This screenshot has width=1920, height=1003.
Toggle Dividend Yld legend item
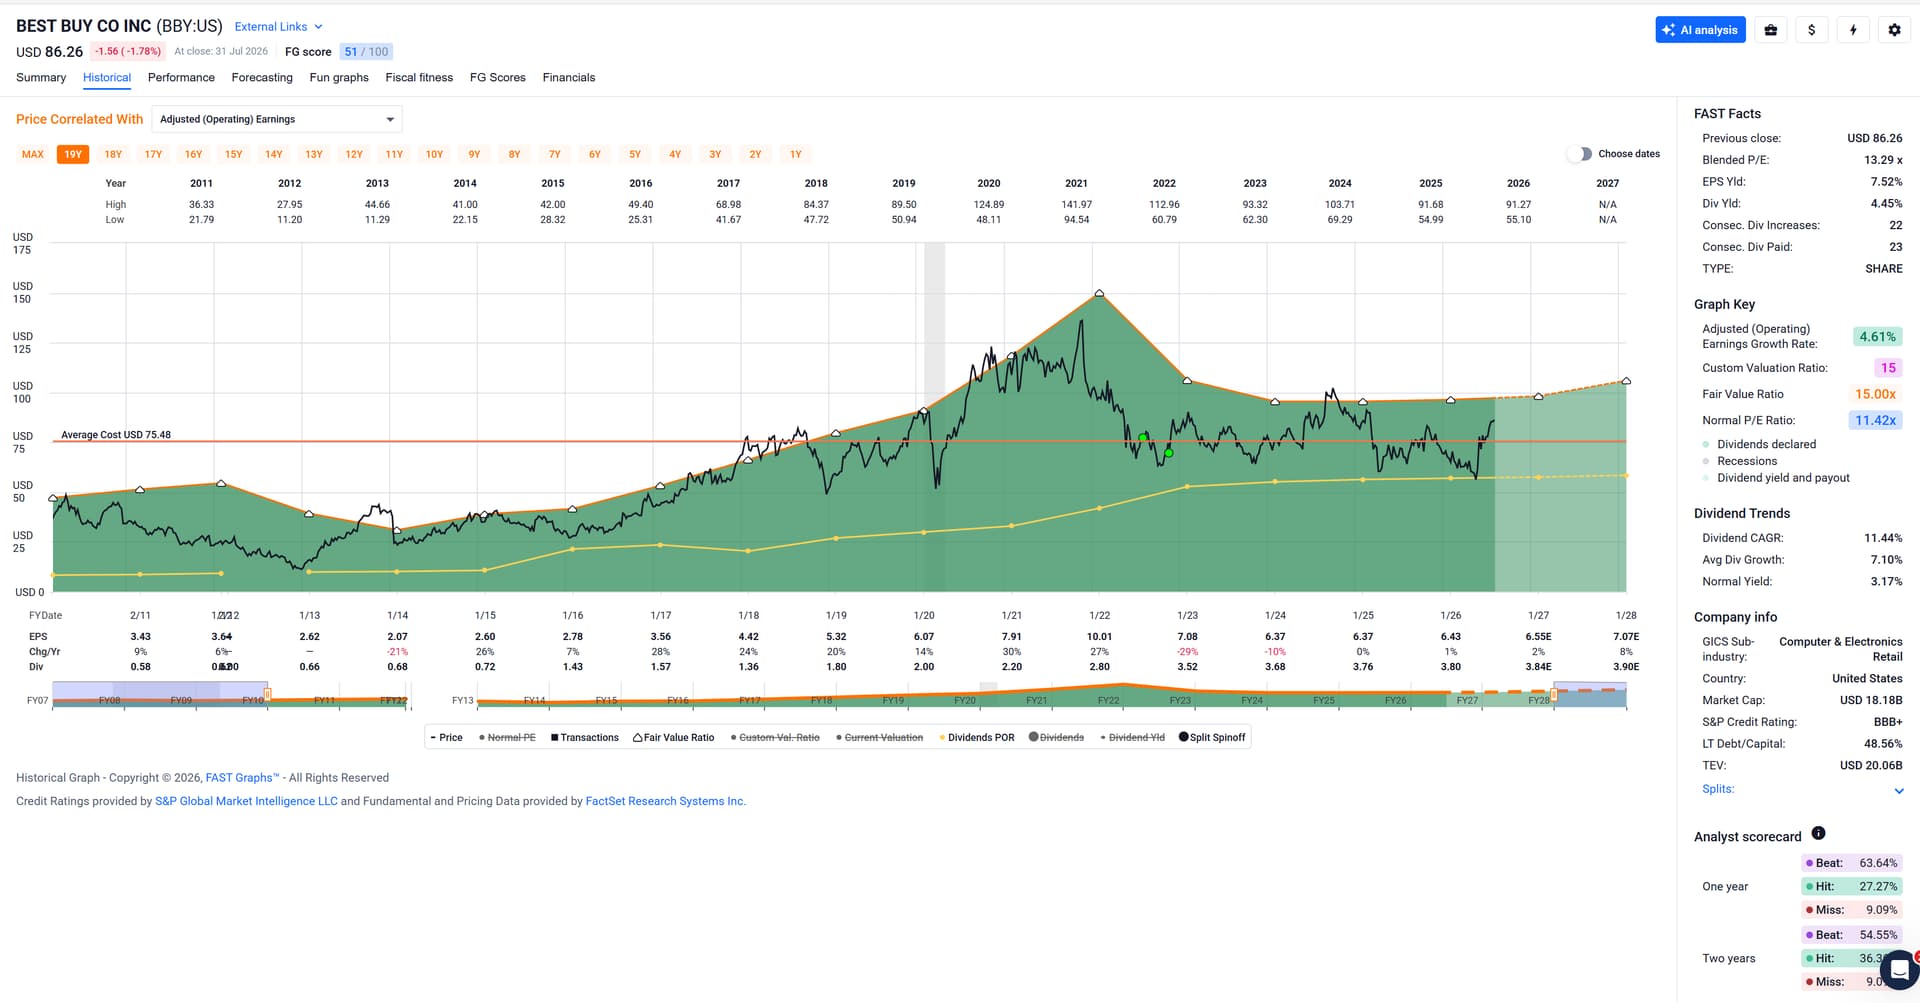[1132, 738]
